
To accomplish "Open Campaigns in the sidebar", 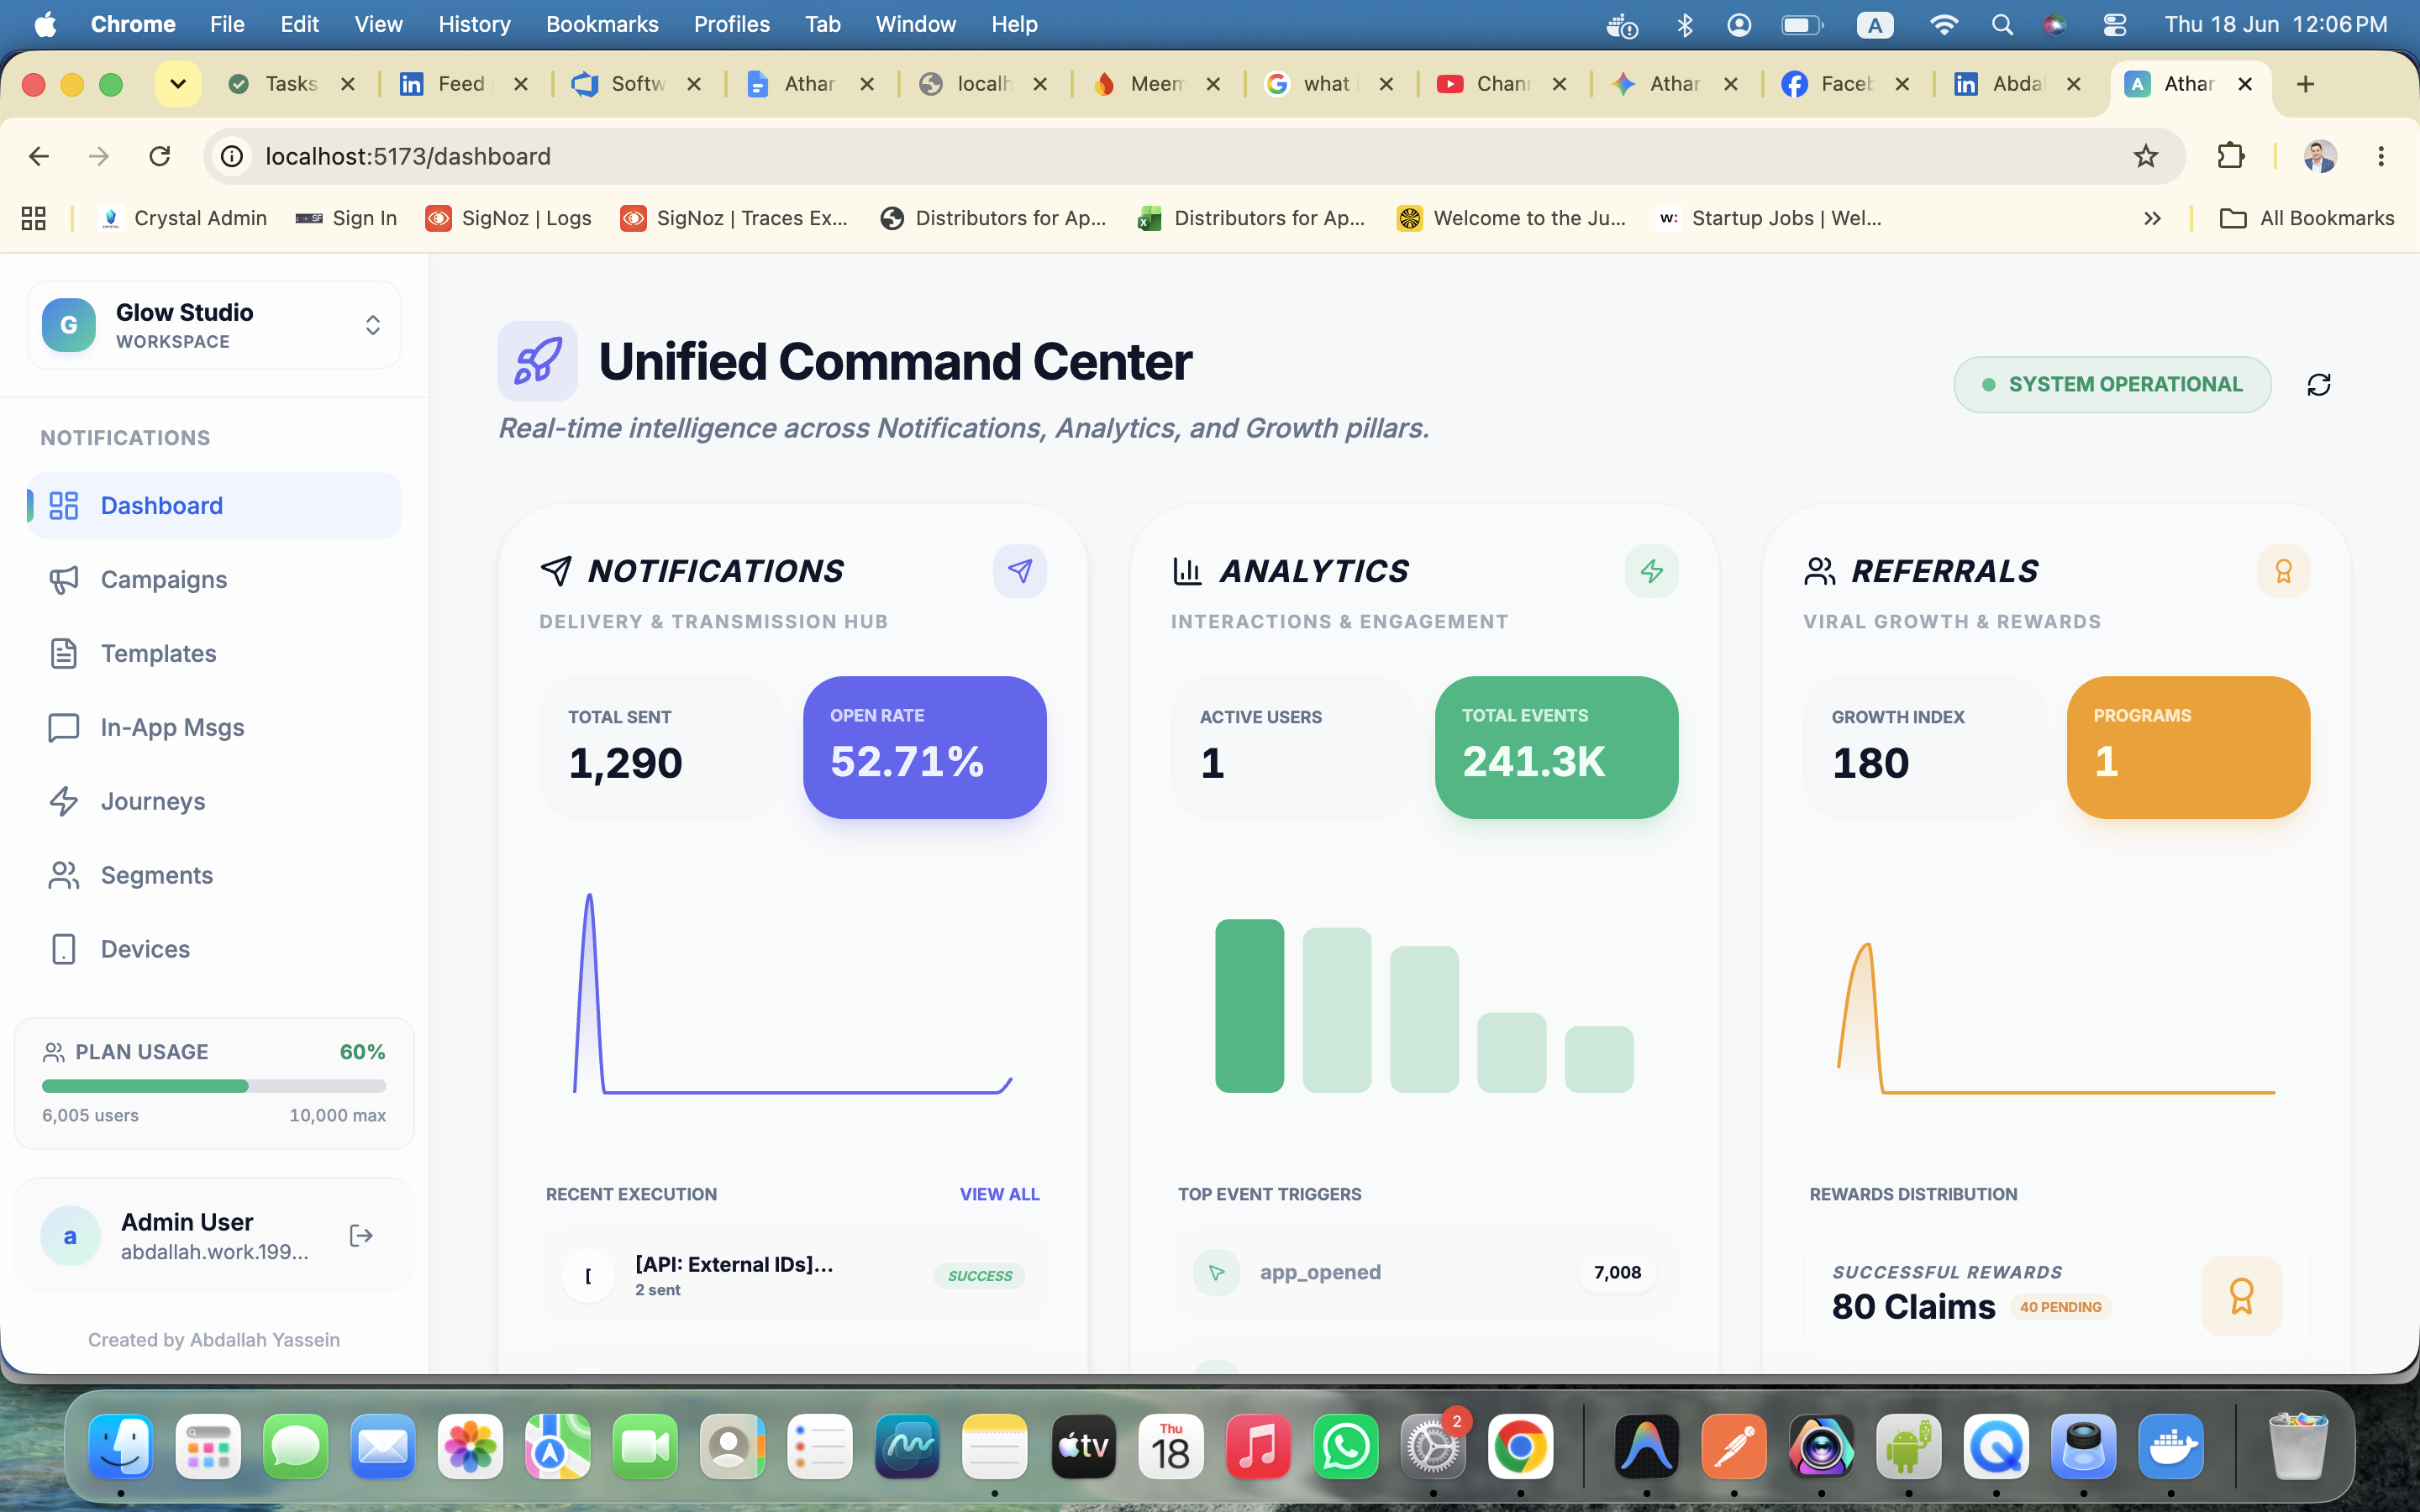I will [214, 579].
